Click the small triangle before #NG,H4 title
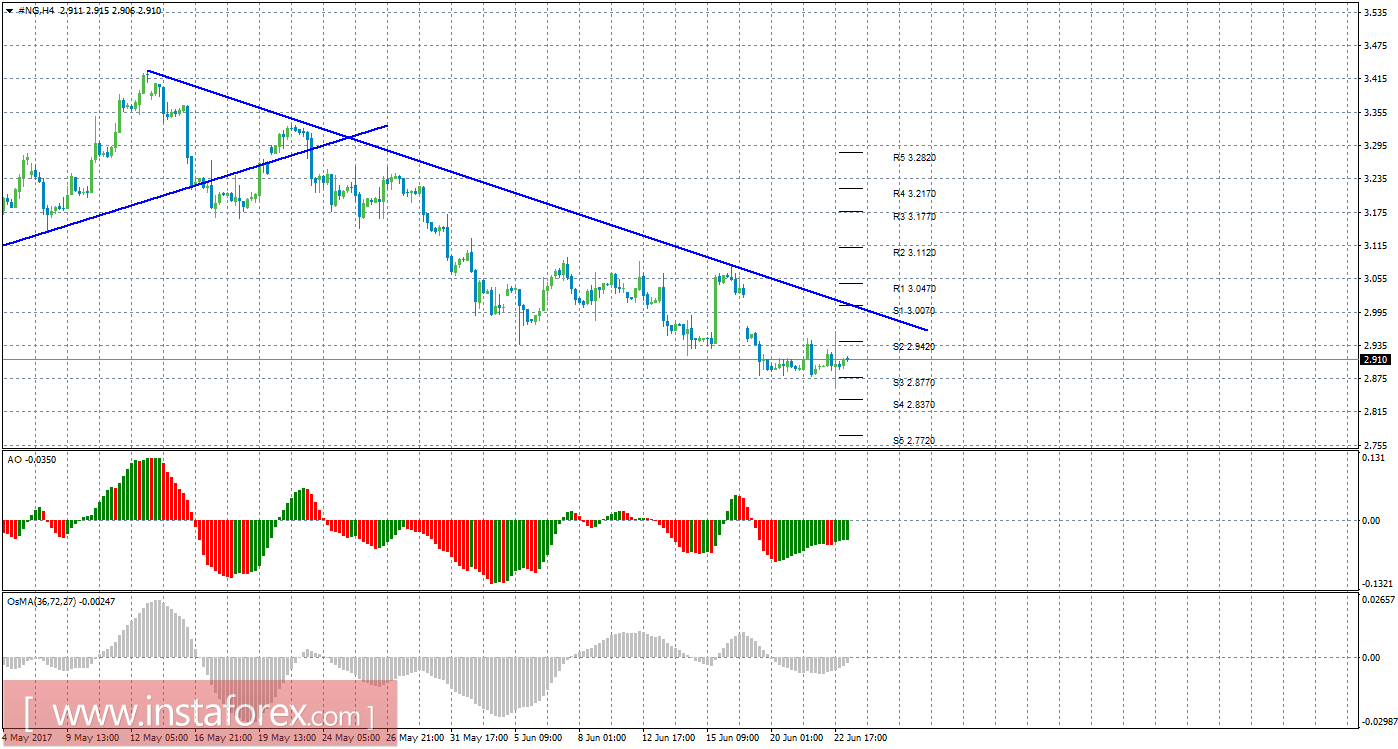The height and width of the screenshot is (749, 1398). pos(9,10)
